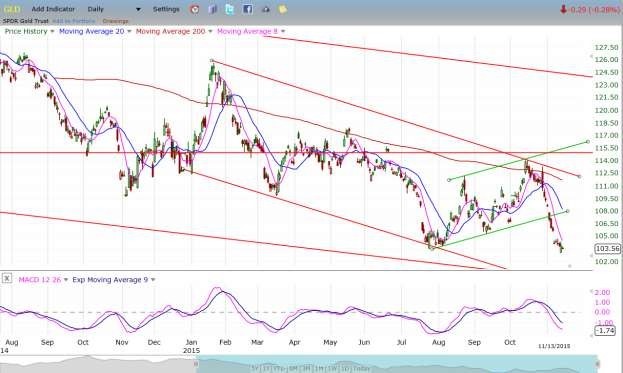Click the GLD ticker symbol logo
Screen dimensions: 623x373
click(12, 9)
